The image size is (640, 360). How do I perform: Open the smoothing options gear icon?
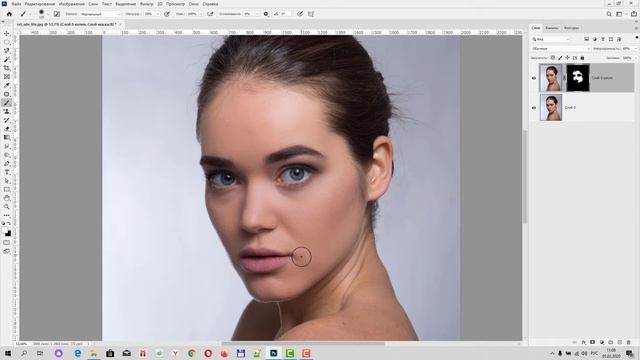point(266,14)
